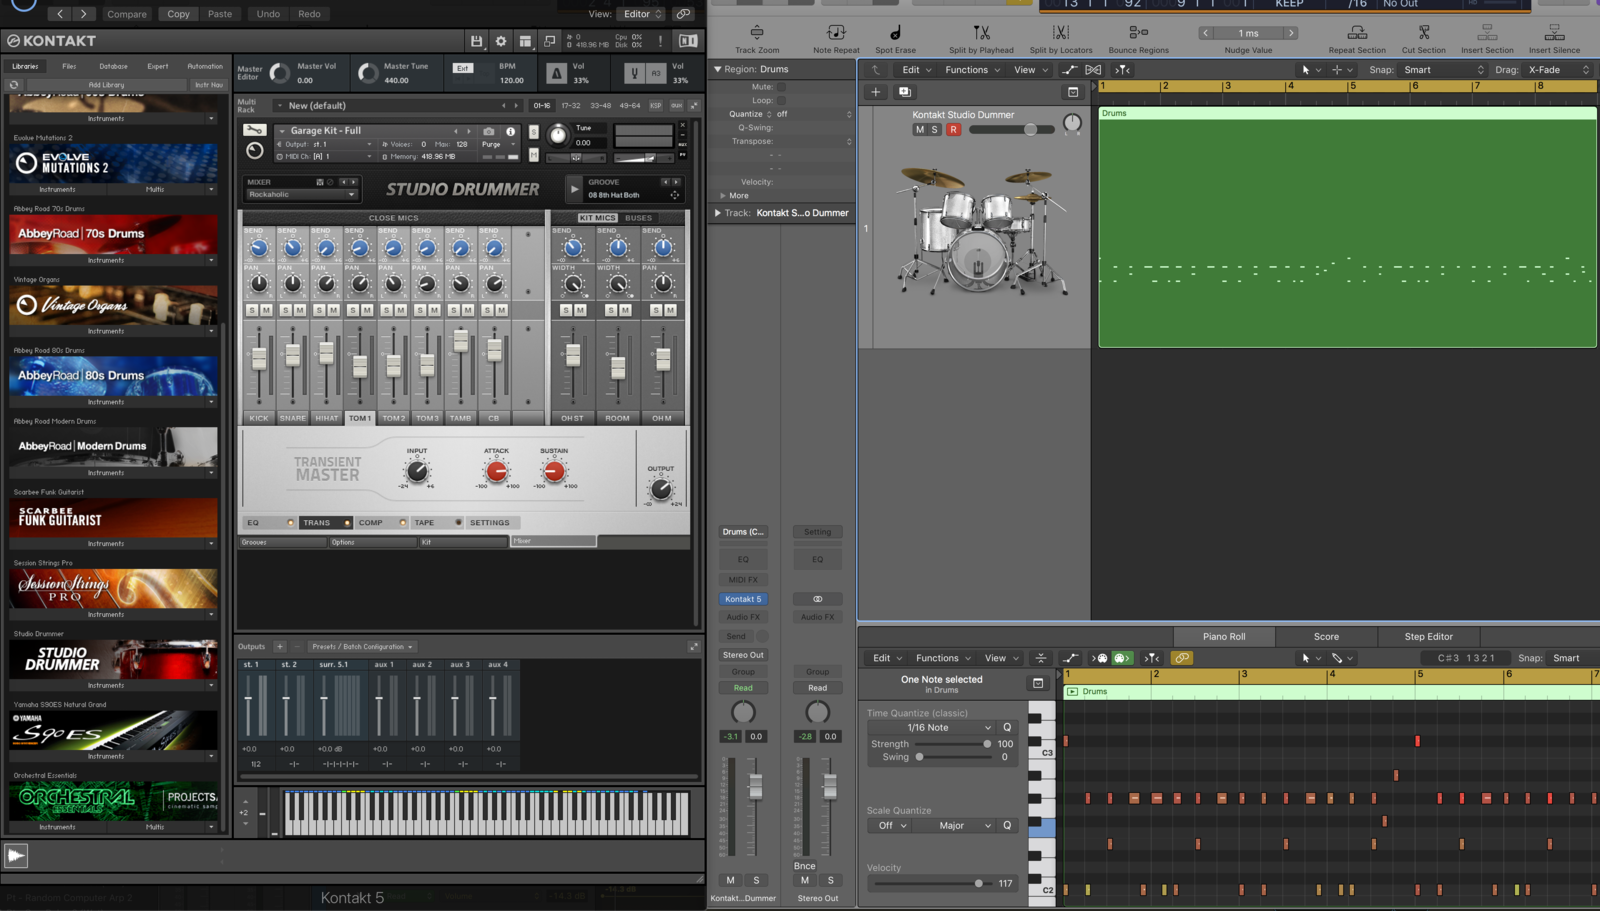Open the Rockaholic mixer preset dropdown

tap(302, 195)
